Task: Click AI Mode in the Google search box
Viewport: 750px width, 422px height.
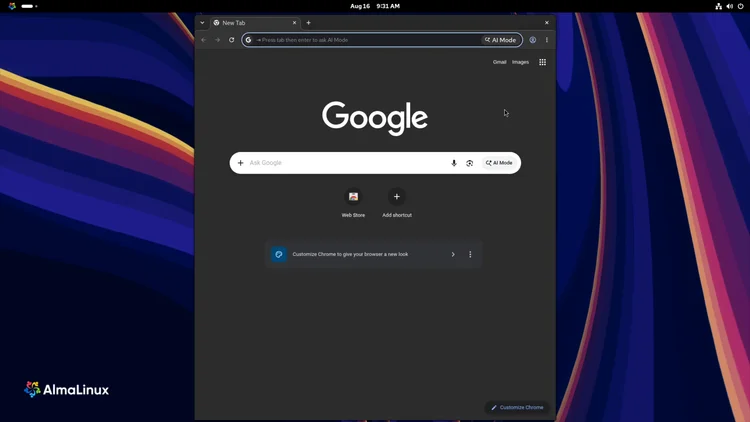Action: coord(499,163)
